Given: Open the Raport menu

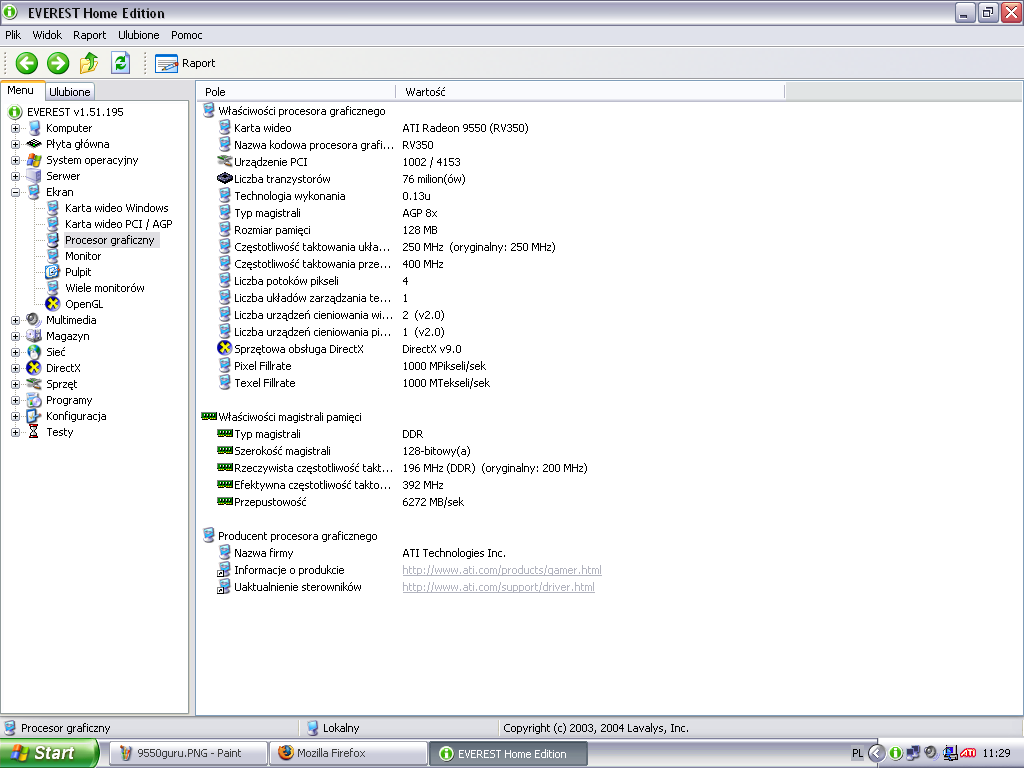Looking at the screenshot, I should pos(89,35).
